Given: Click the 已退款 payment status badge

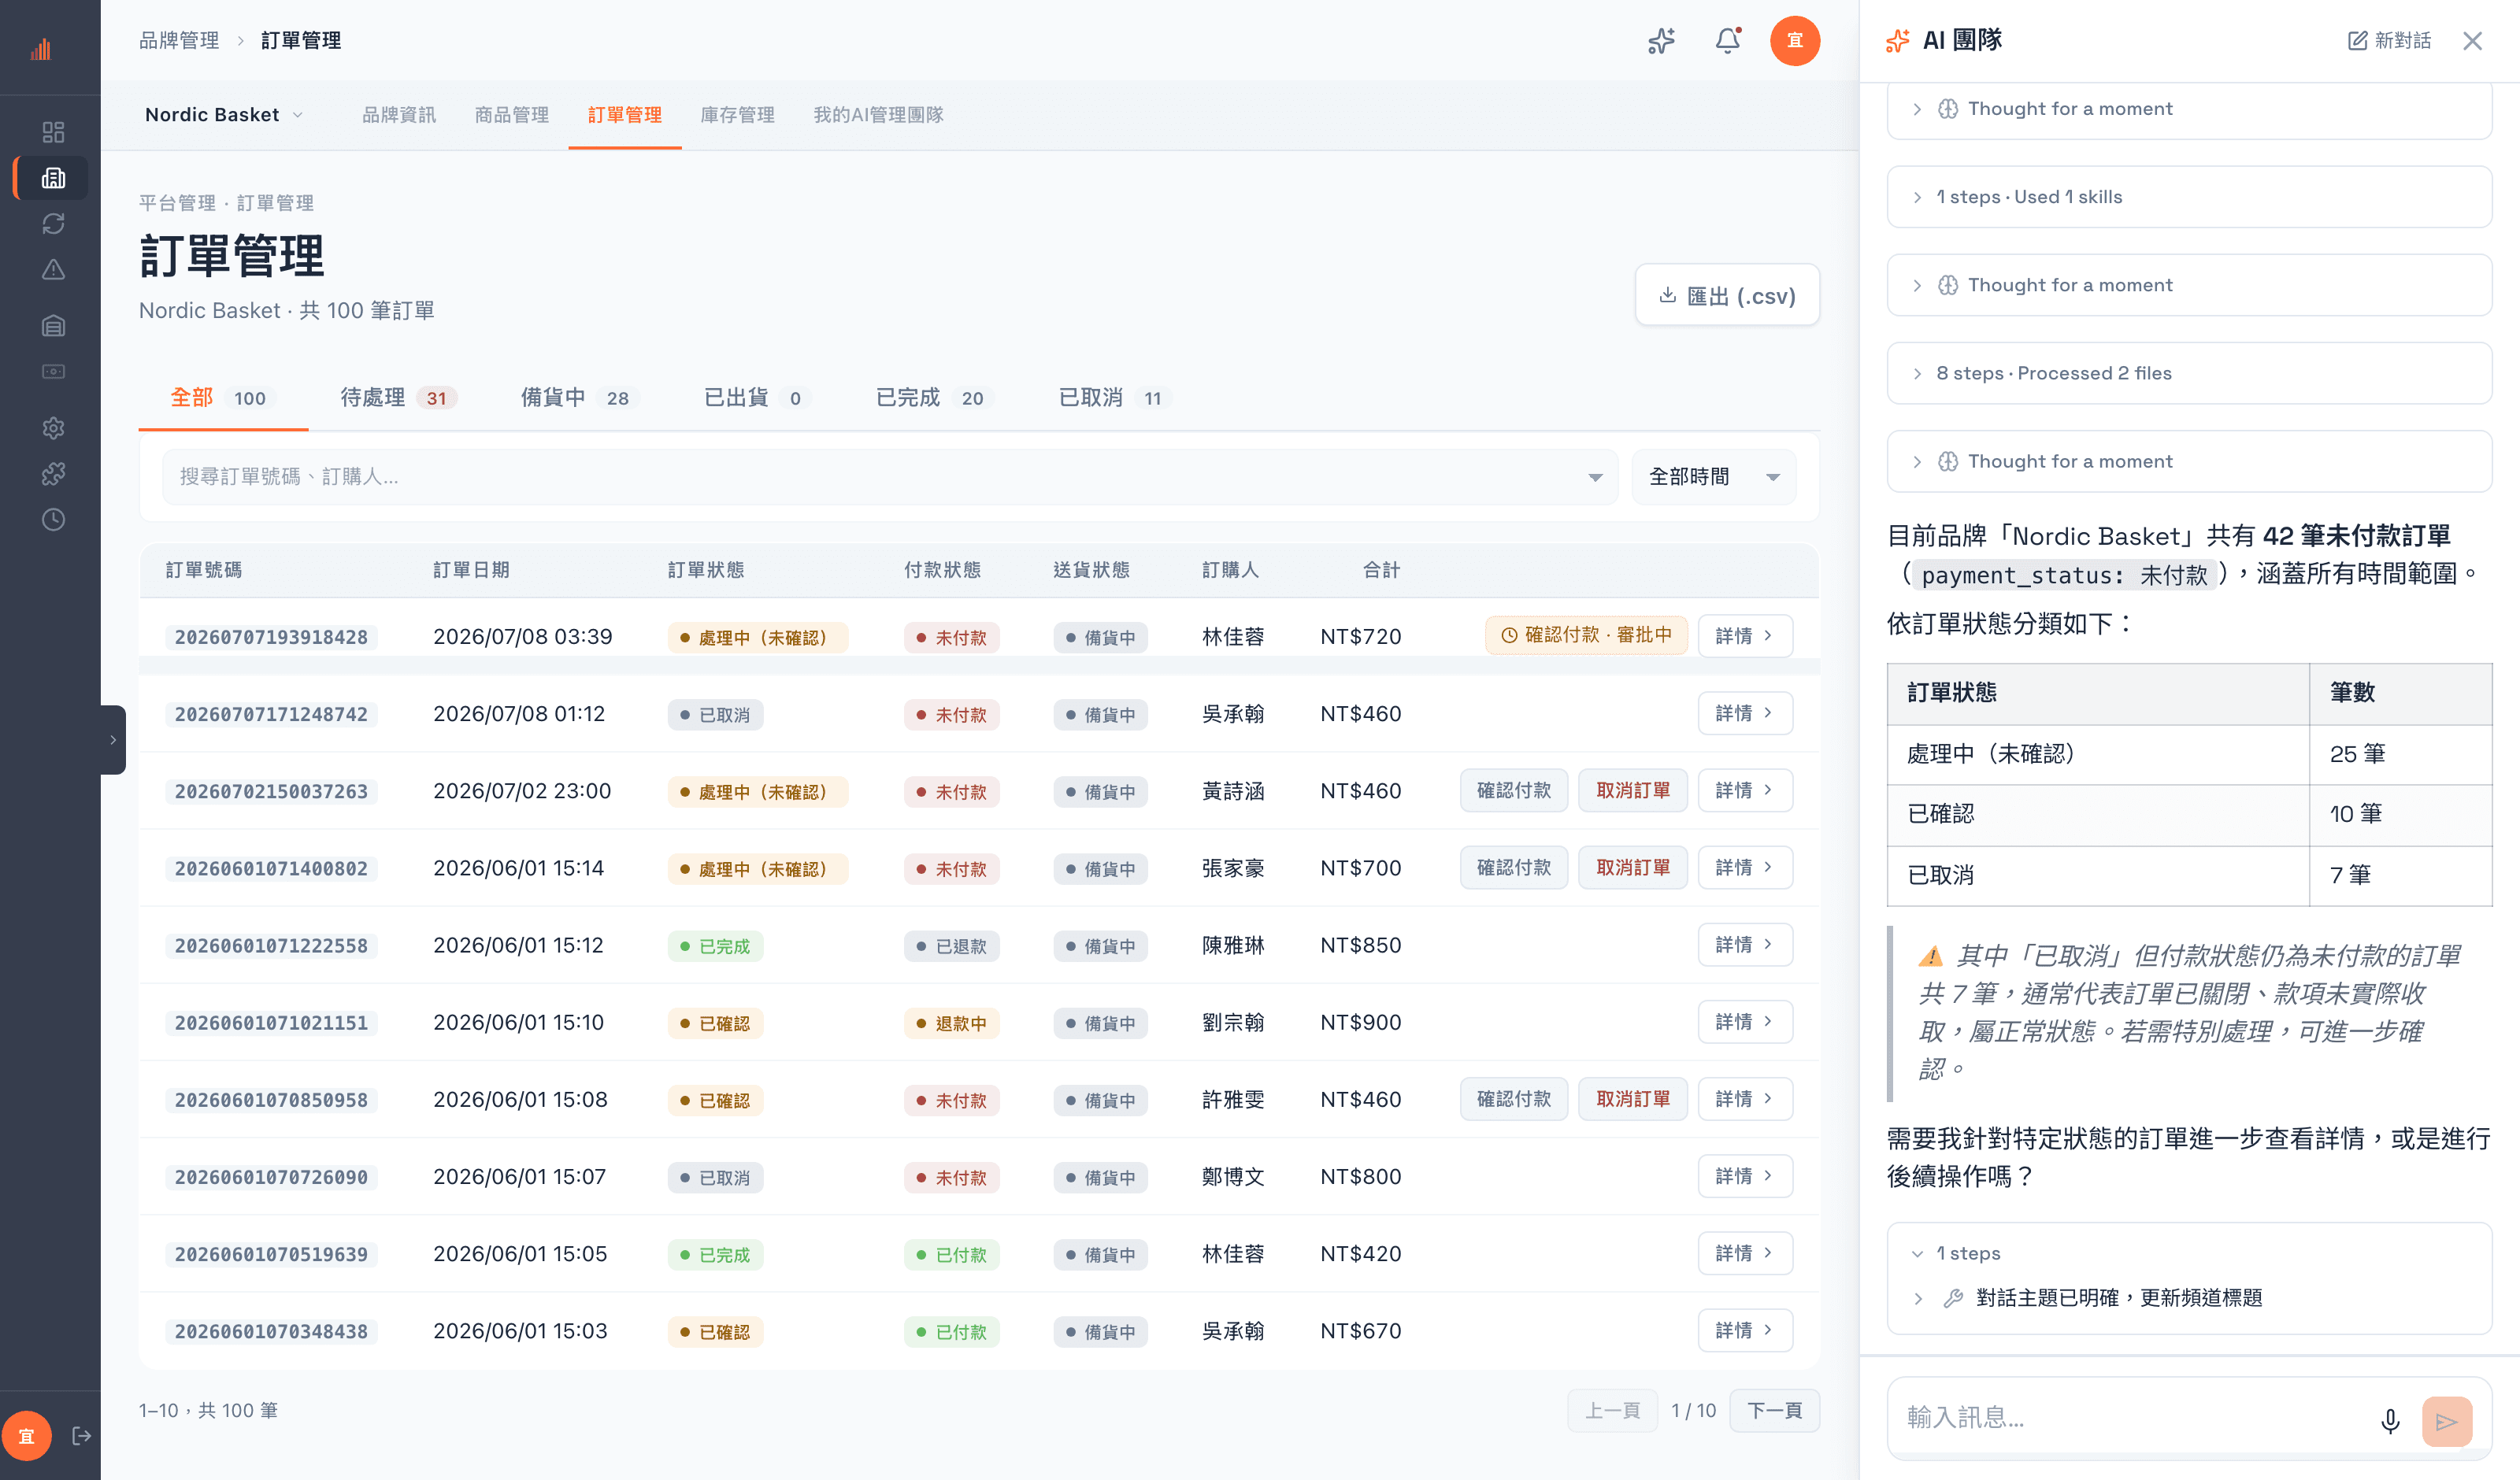Looking at the screenshot, I should pyautogui.click(x=951, y=946).
